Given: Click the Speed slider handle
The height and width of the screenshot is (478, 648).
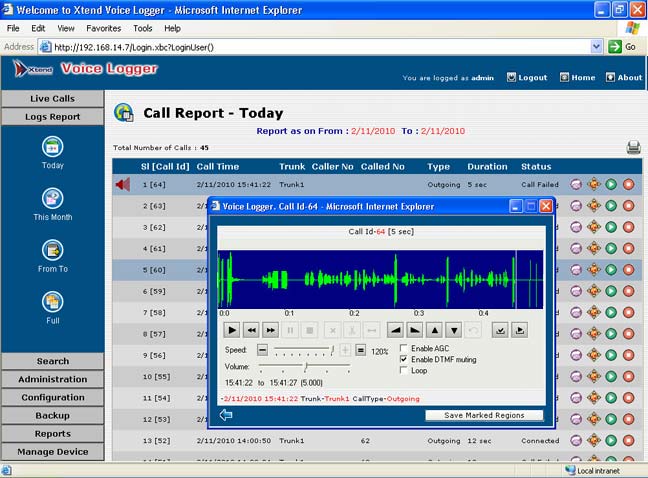Looking at the screenshot, I should click(332, 350).
